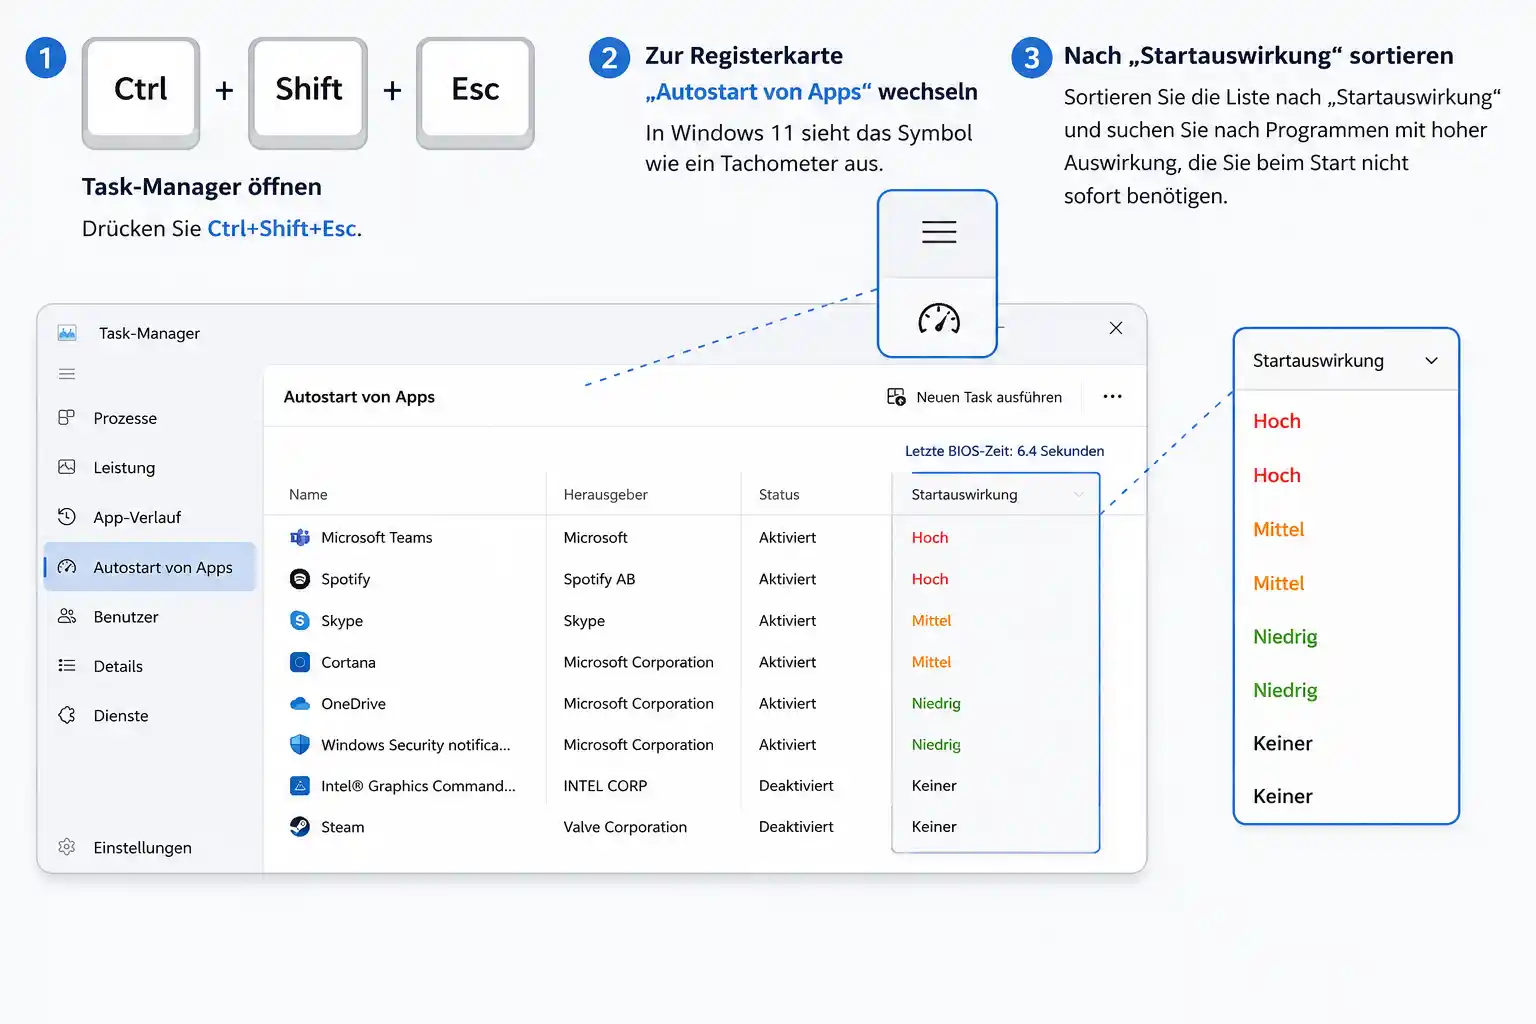Click the Spotify AB publisher cell

click(599, 579)
